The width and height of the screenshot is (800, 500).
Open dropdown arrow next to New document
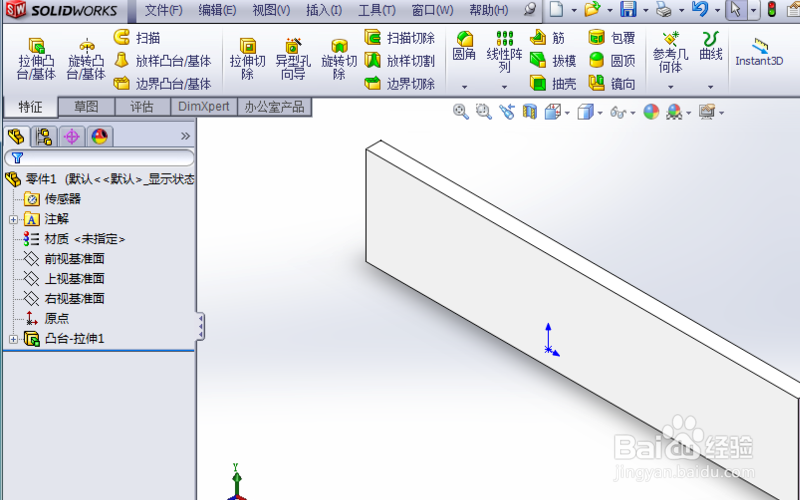coord(574,10)
